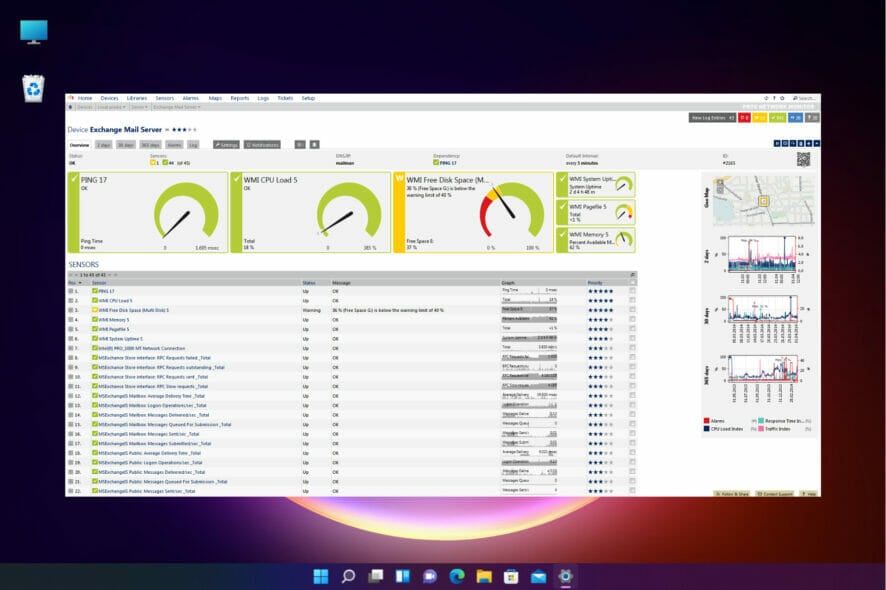
Task: Open the Intel PRO_1000 MT Network Connection sensor link
Action: 142,348
